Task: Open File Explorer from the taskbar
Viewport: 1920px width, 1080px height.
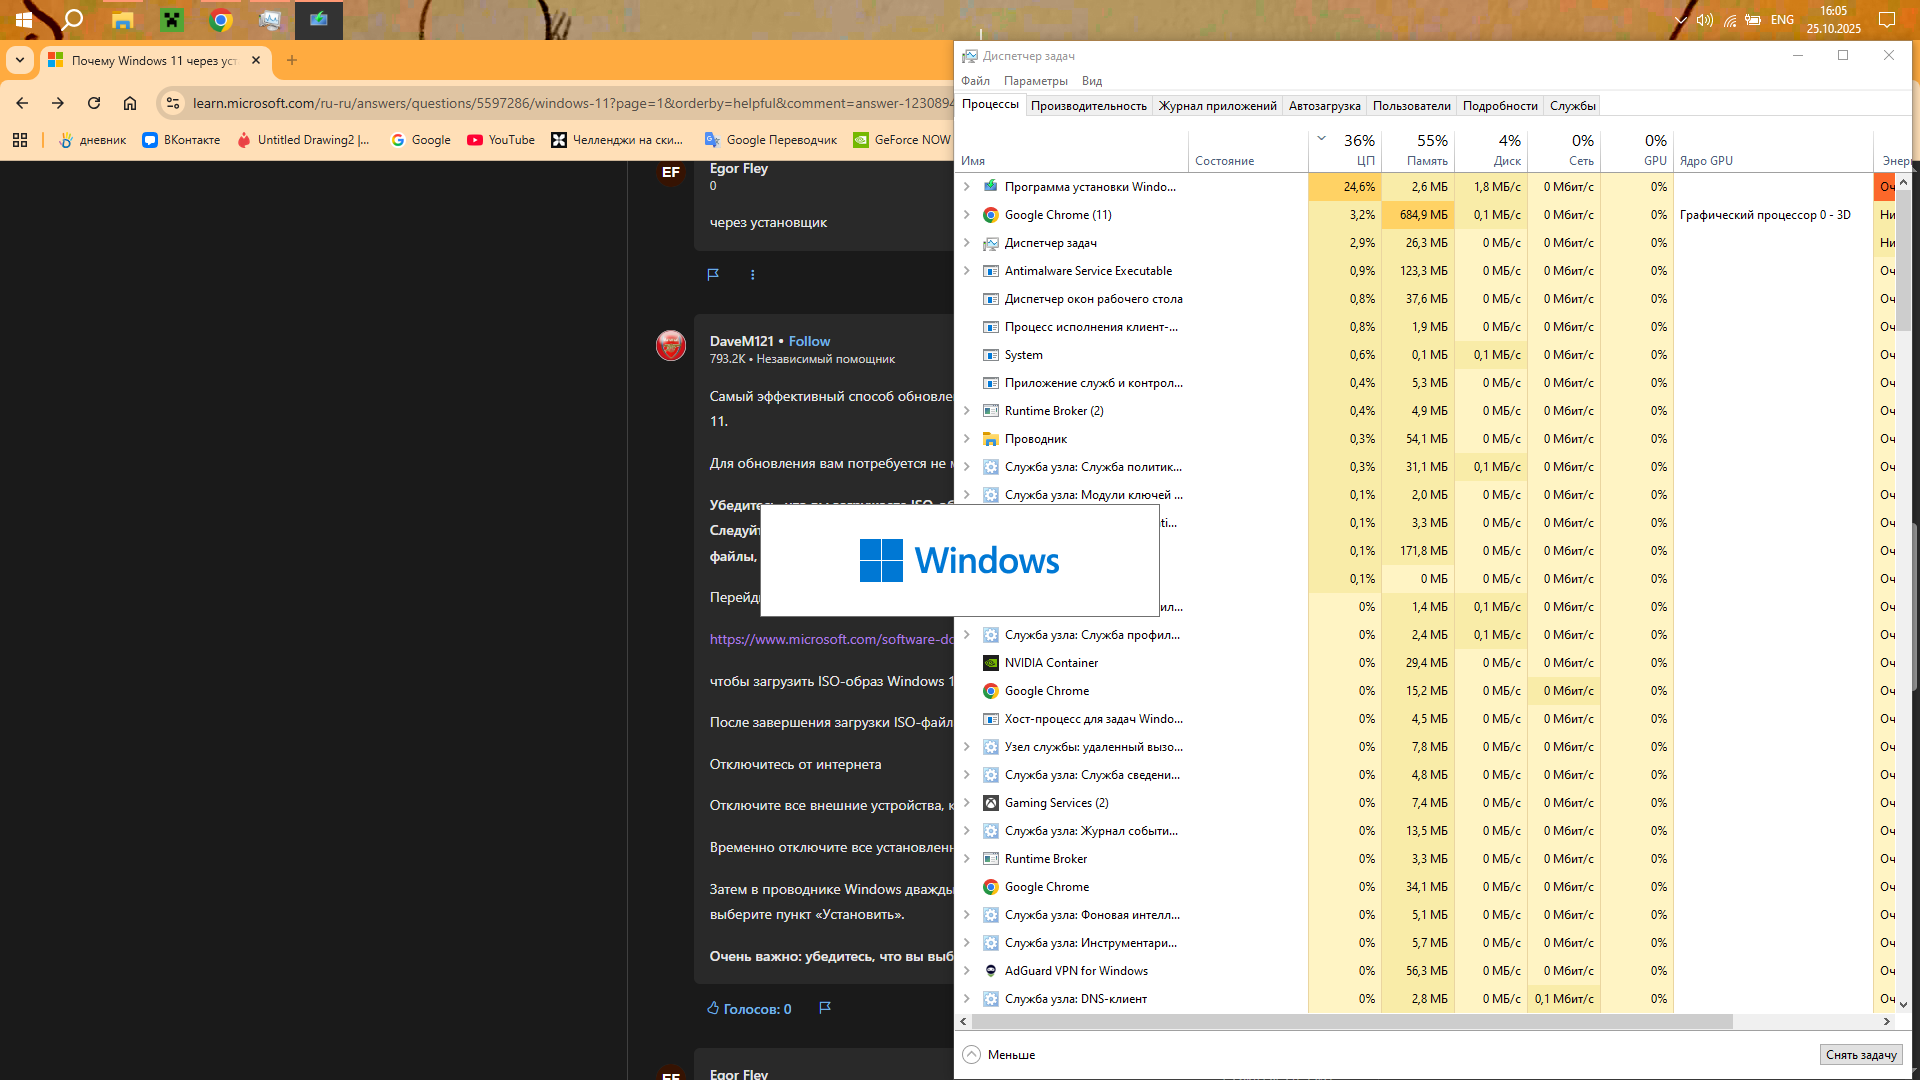Action: 122,19
